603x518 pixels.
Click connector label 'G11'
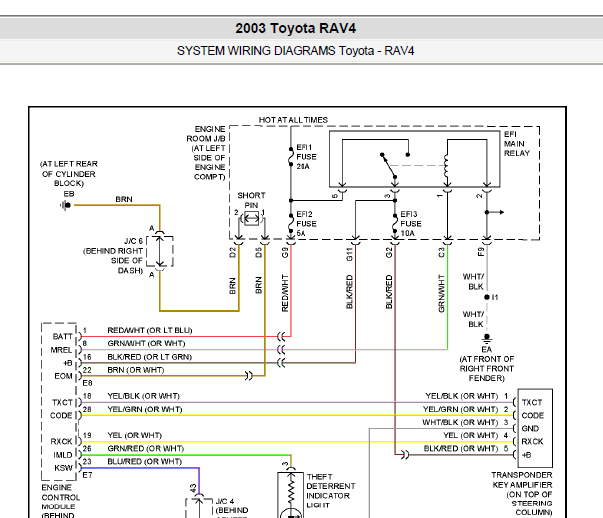pyautogui.click(x=349, y=255)
